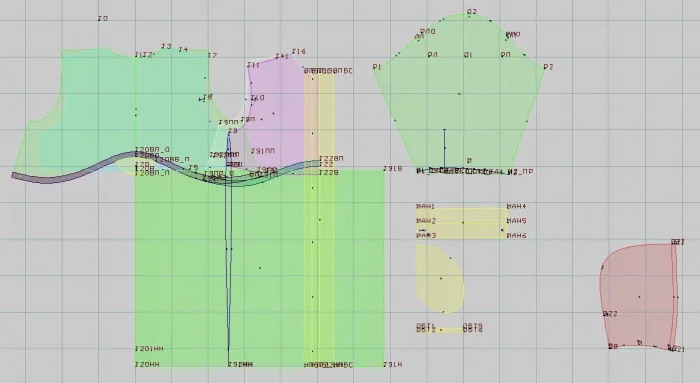Screen dimensions: 700x383
Task: Click the T20HH bottom left skirt point
Action: tap(147, 365)
